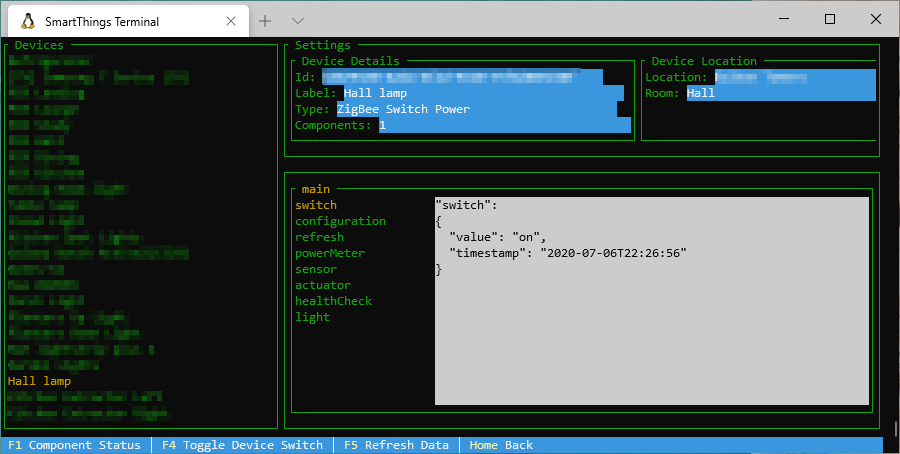Select the sensor capability
Image resolution: width=900 pixels, height=454 pixels.
point(316,269)
